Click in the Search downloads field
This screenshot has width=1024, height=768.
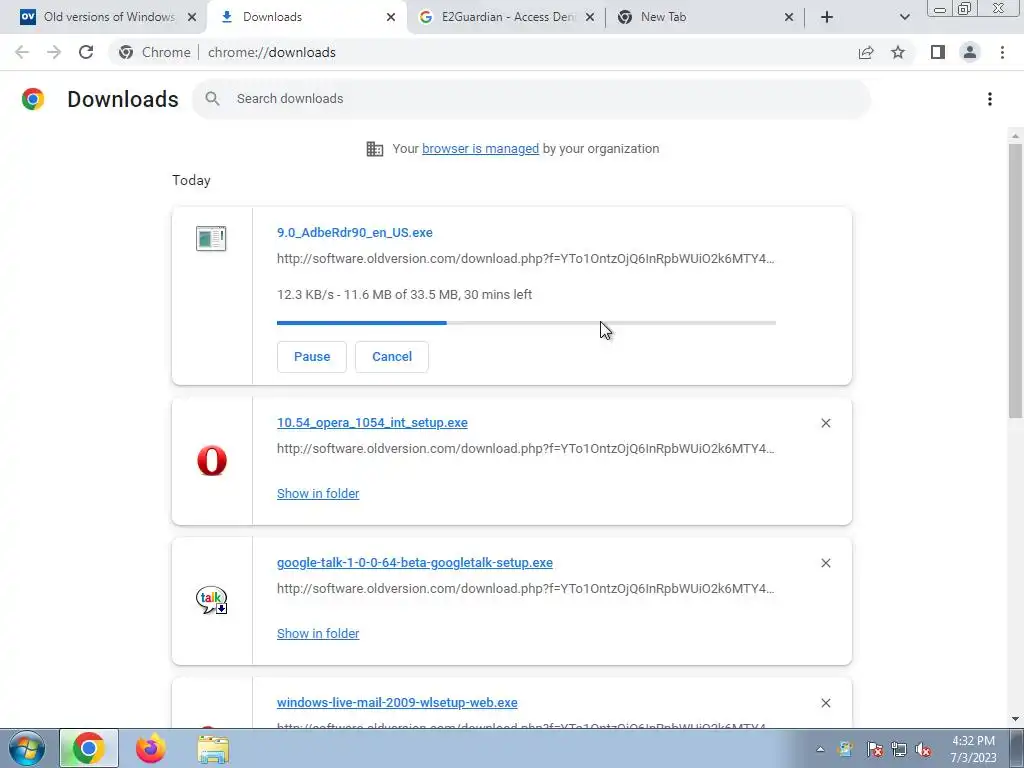pos(532,99)
